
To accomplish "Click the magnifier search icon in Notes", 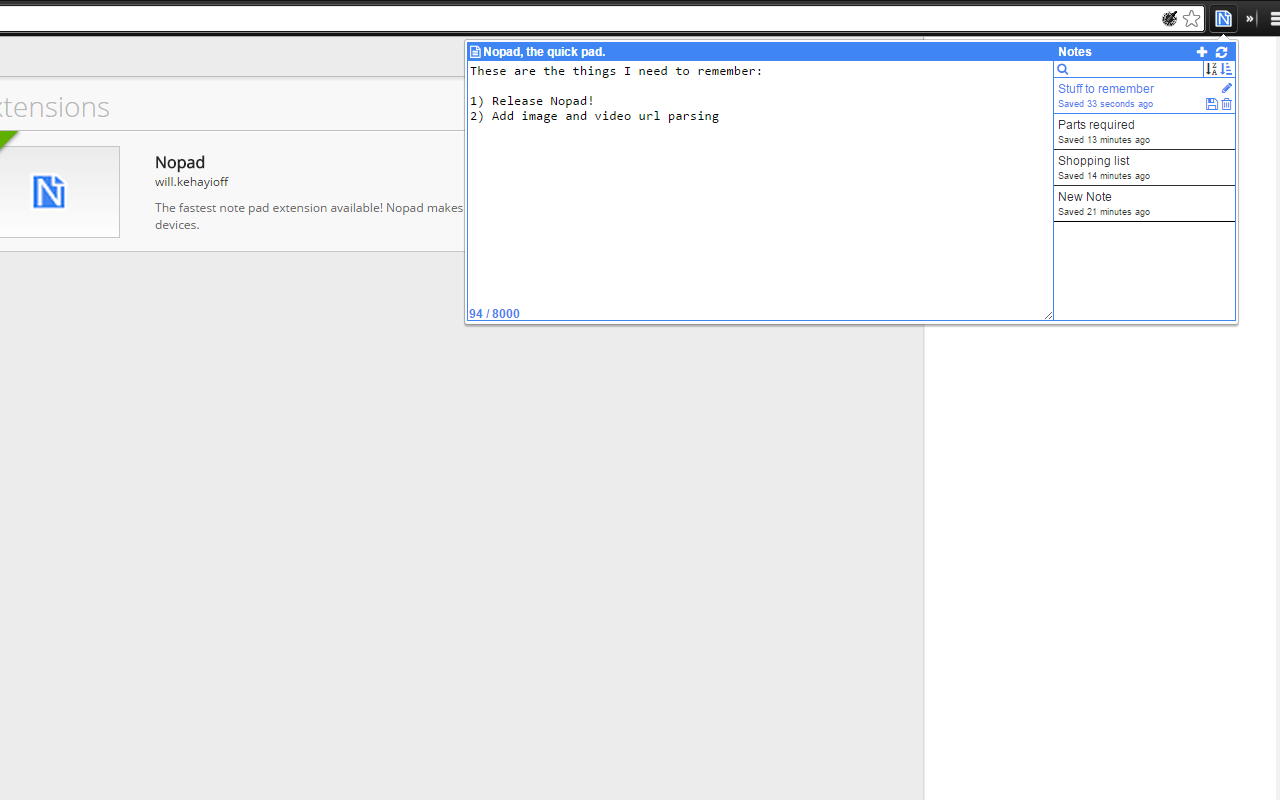I will [1063, 69].
